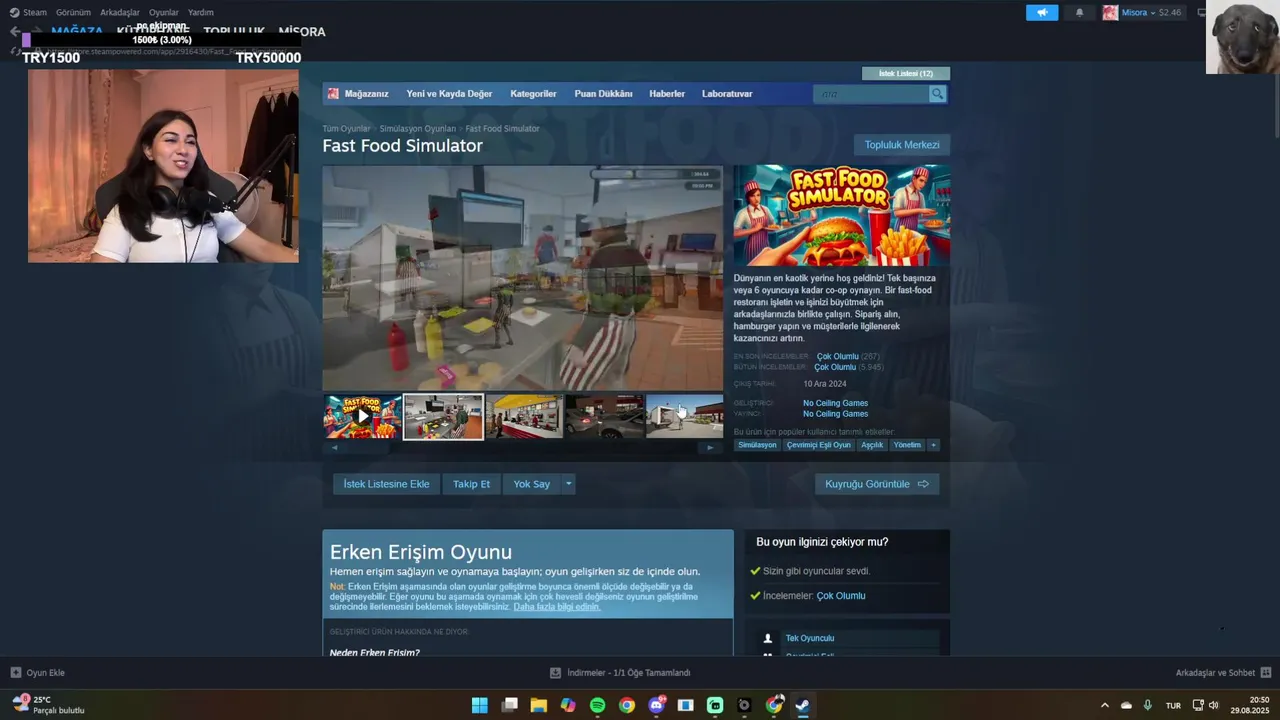This screenshot has height=720, width=1280.
Task: Open Topluluk Merkezi
Action: [x=902, y=145]
